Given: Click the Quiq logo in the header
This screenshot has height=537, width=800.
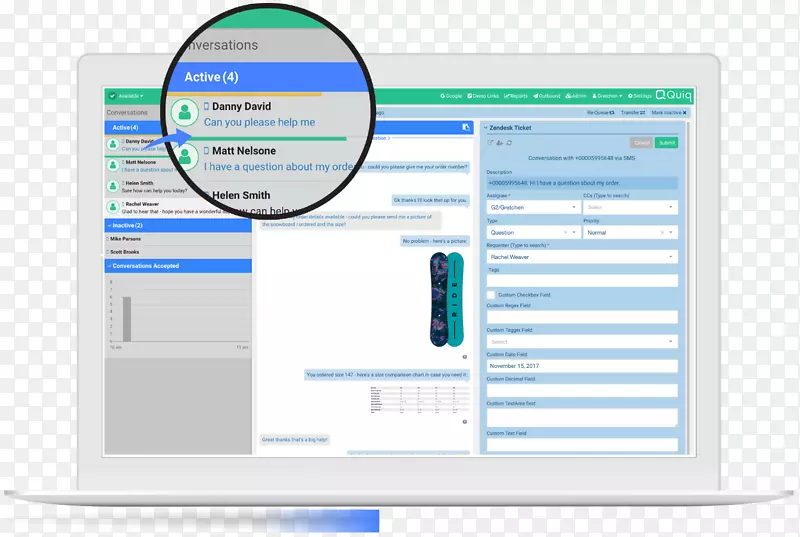Looking at the screenshot, I should [x=674, y=96].
